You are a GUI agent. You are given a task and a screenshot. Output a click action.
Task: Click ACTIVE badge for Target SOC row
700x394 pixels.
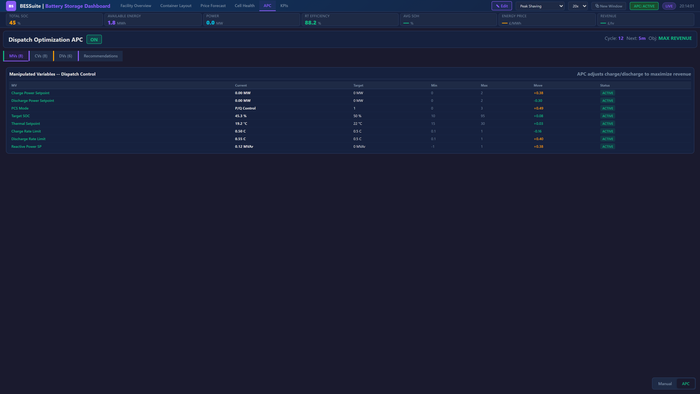point(607,116)
